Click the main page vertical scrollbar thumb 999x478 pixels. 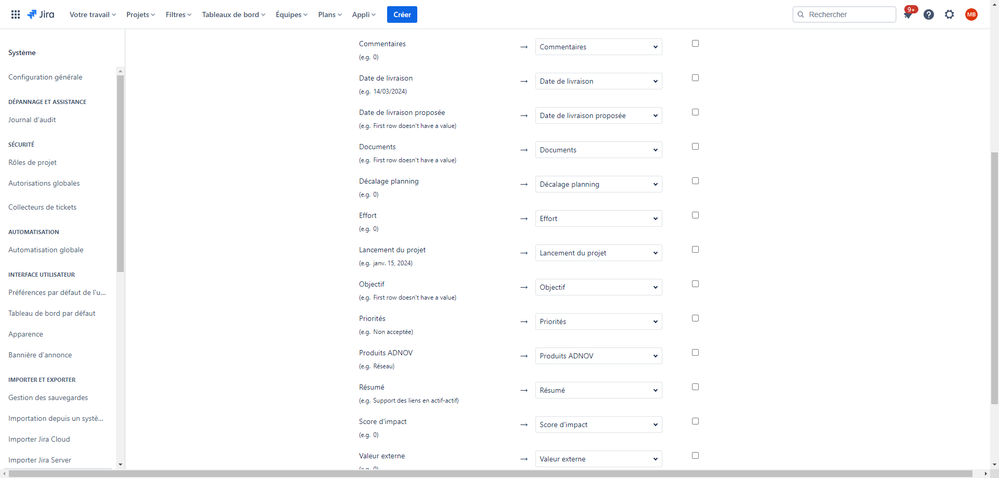[995, 277]
